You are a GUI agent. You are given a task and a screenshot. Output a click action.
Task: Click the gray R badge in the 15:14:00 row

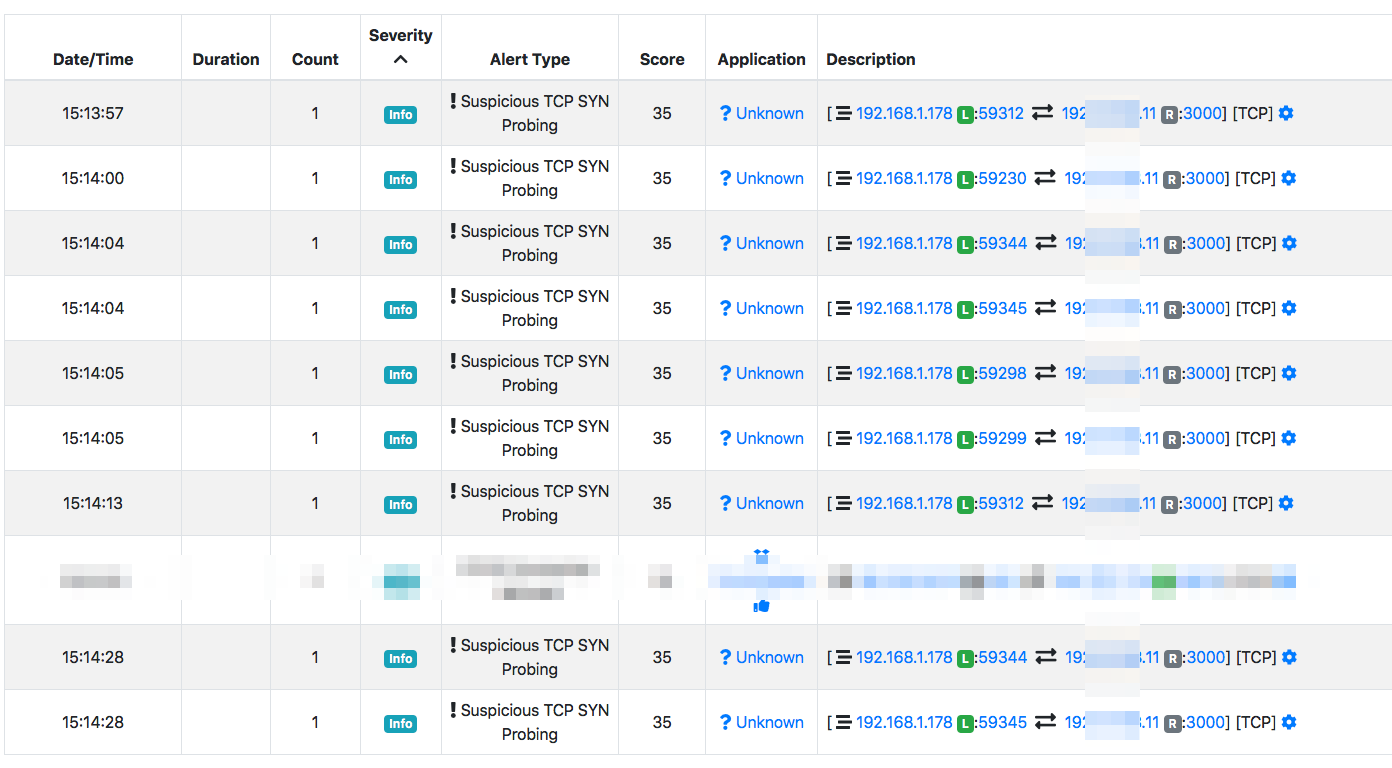(x=1171, y=179)
